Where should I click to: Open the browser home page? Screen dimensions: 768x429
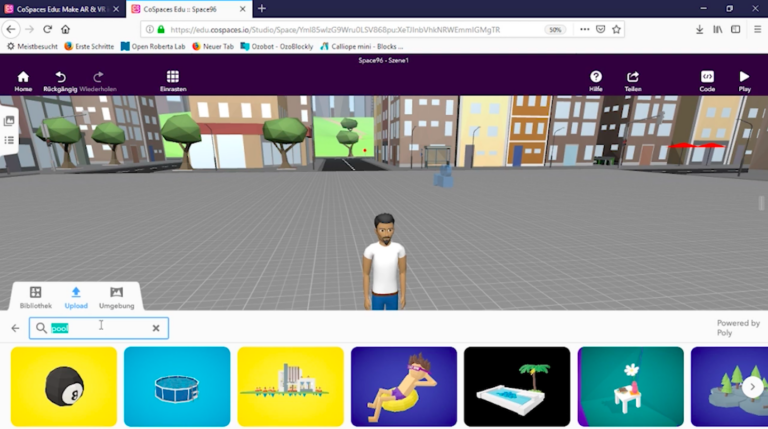66,29
